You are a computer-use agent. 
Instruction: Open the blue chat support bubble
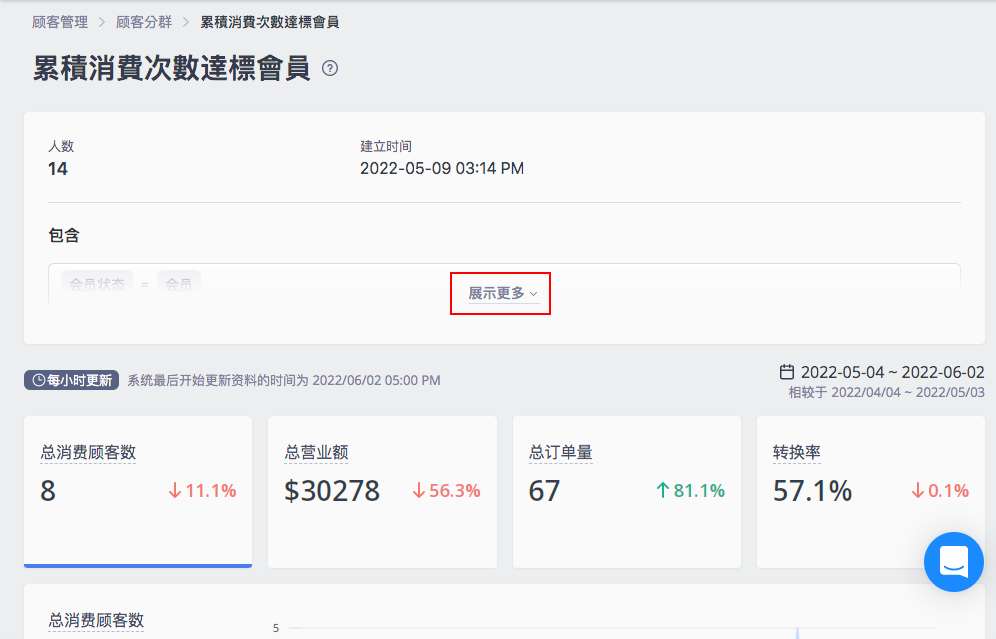[x=953, y=562]
